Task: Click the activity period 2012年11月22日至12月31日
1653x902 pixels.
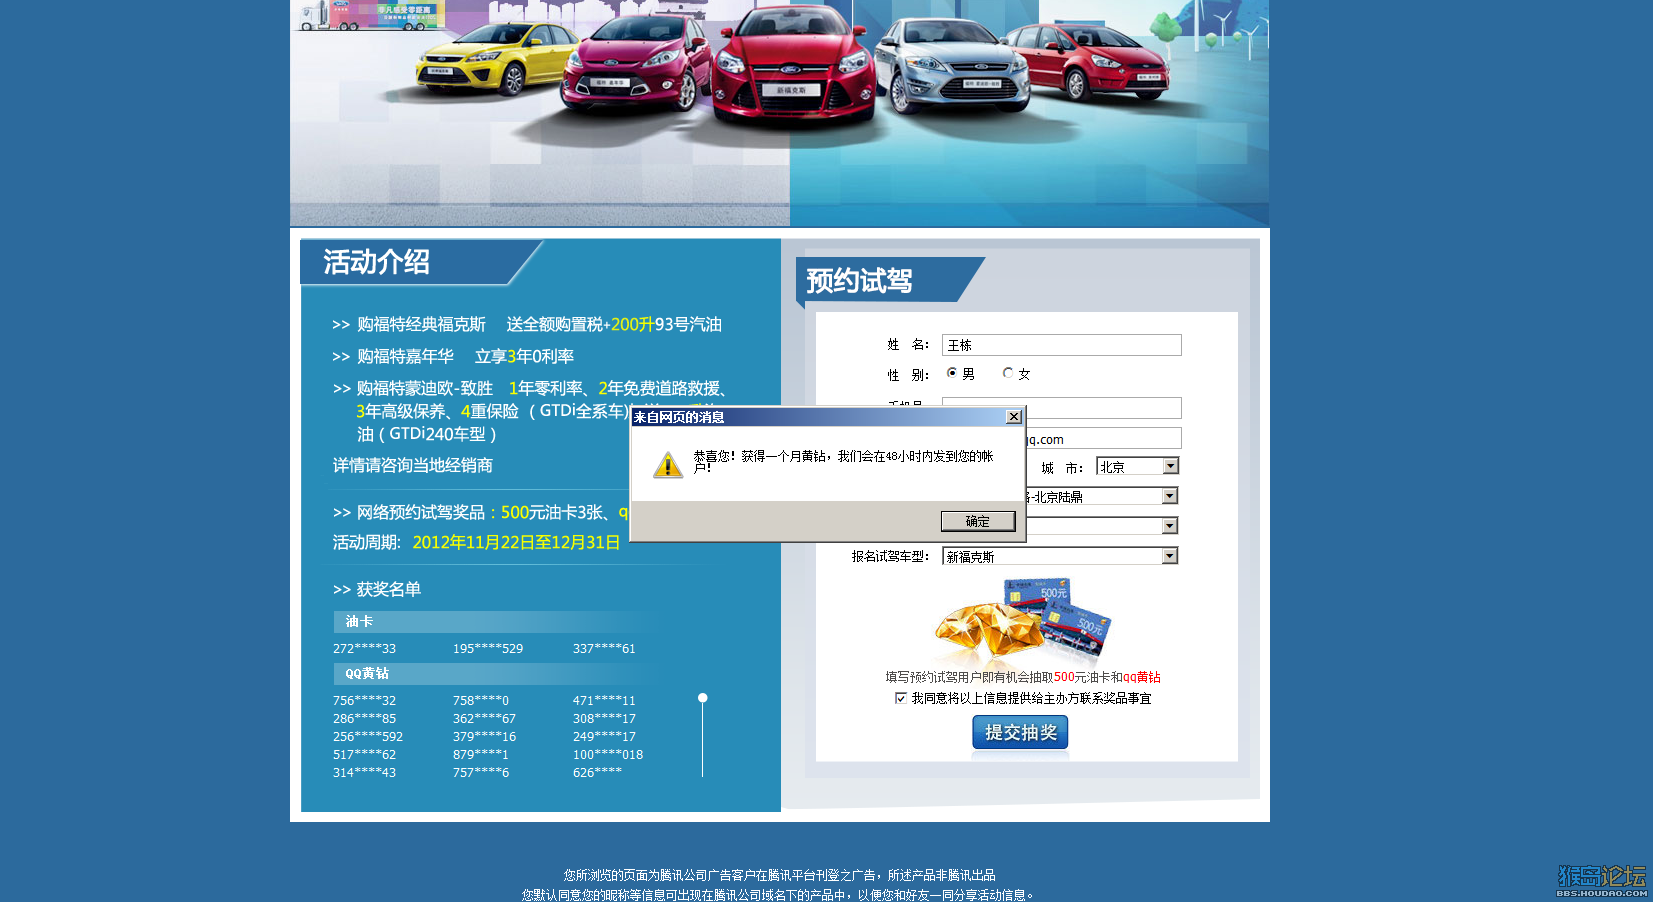Action: [516, 542]
